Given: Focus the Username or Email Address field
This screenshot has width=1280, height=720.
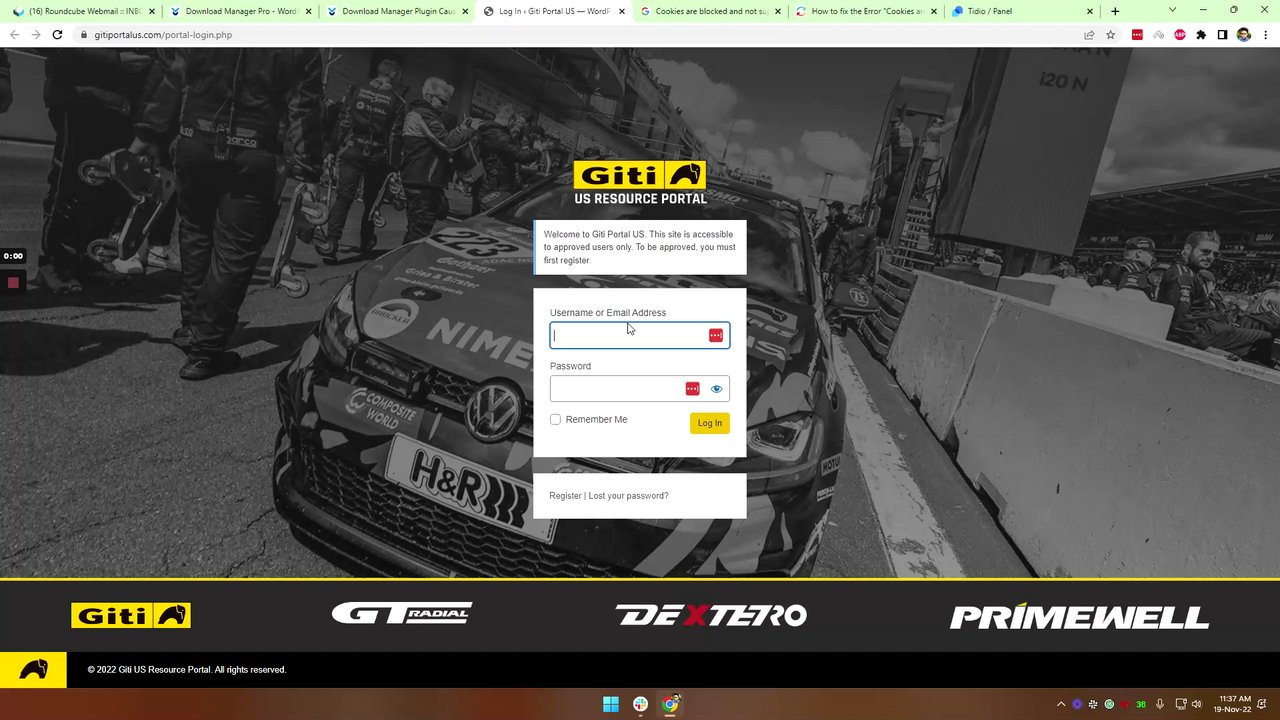Looking at the screenshot, I should [640, 335].
